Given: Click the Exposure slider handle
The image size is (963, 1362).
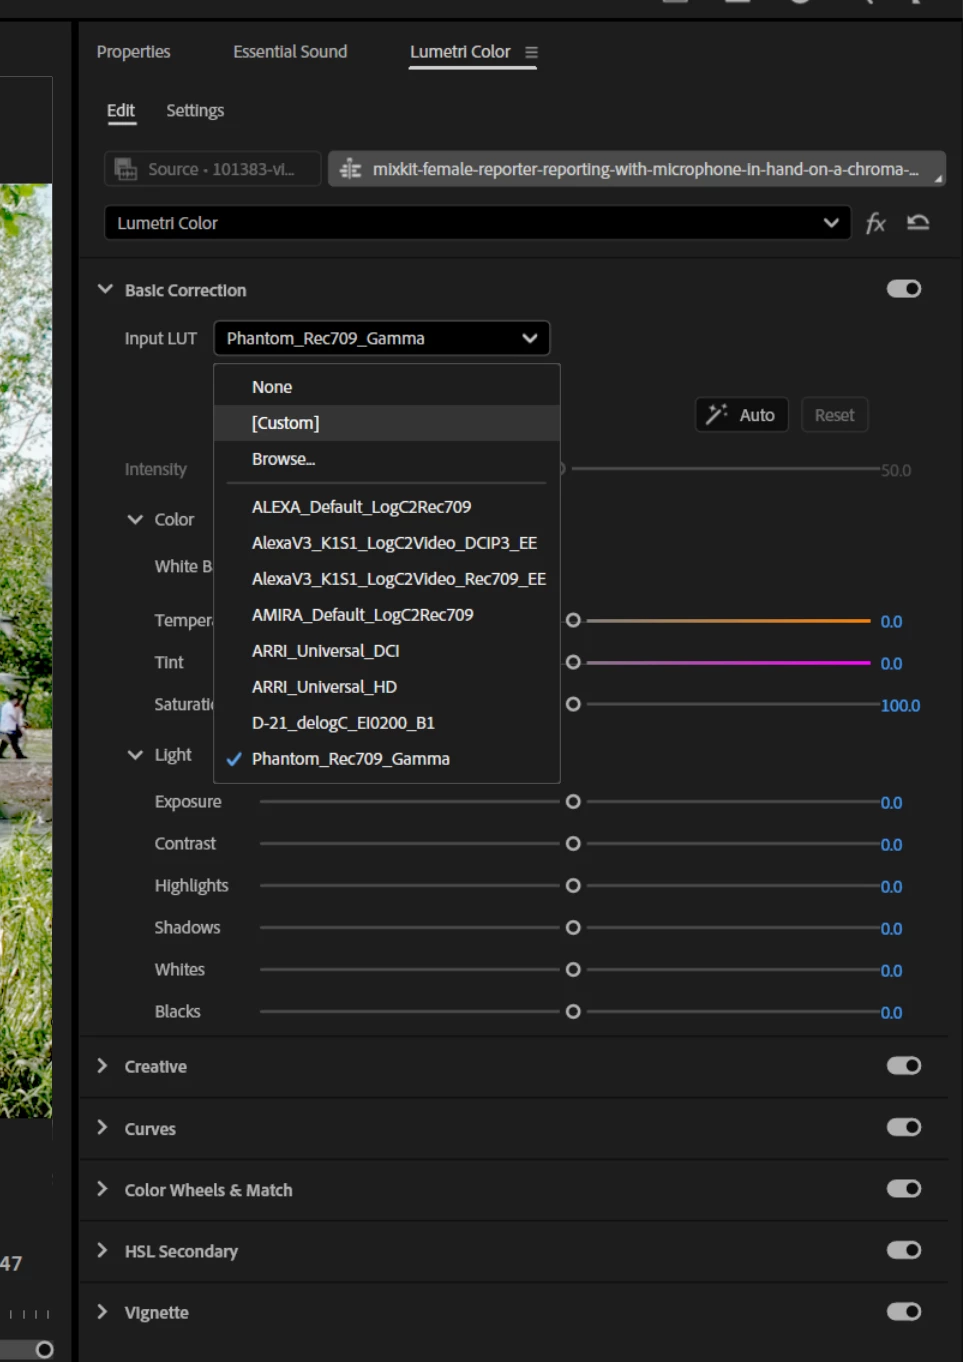Looking at the screenshot, I should coord(573,802).
